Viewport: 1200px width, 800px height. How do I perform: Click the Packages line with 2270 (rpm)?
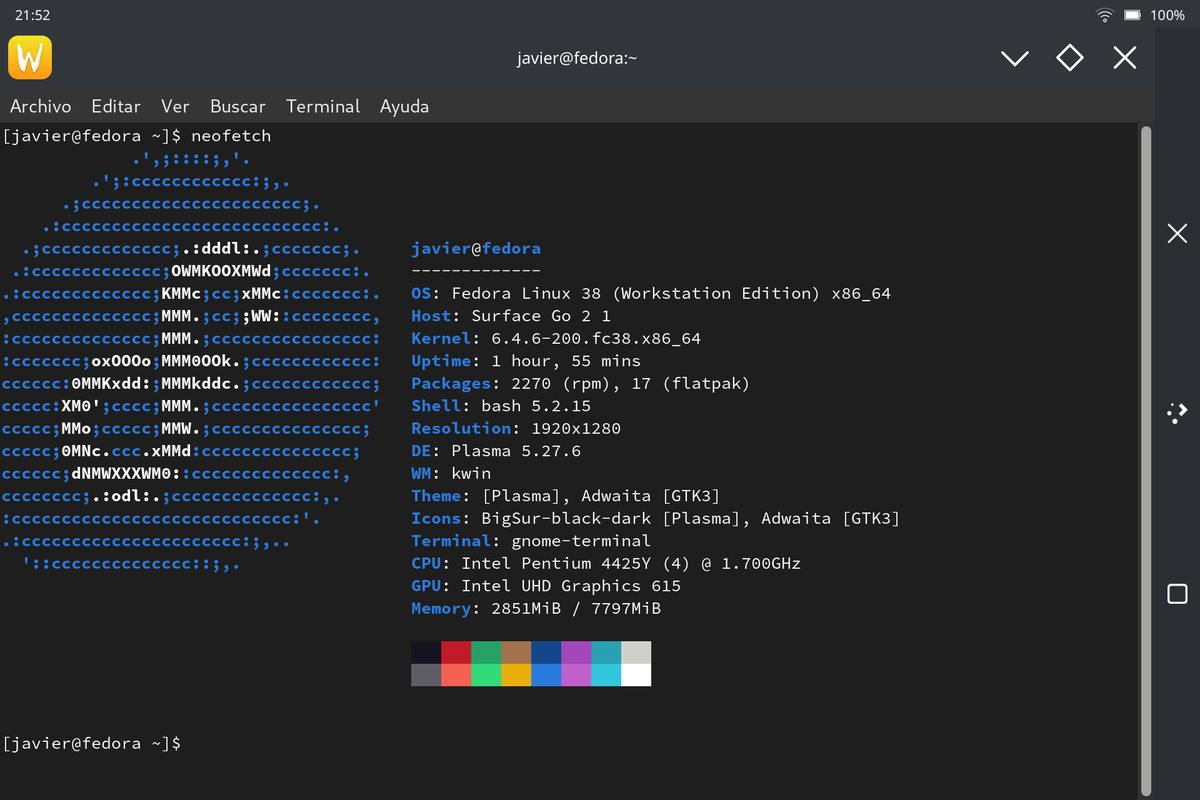[580, 383]
